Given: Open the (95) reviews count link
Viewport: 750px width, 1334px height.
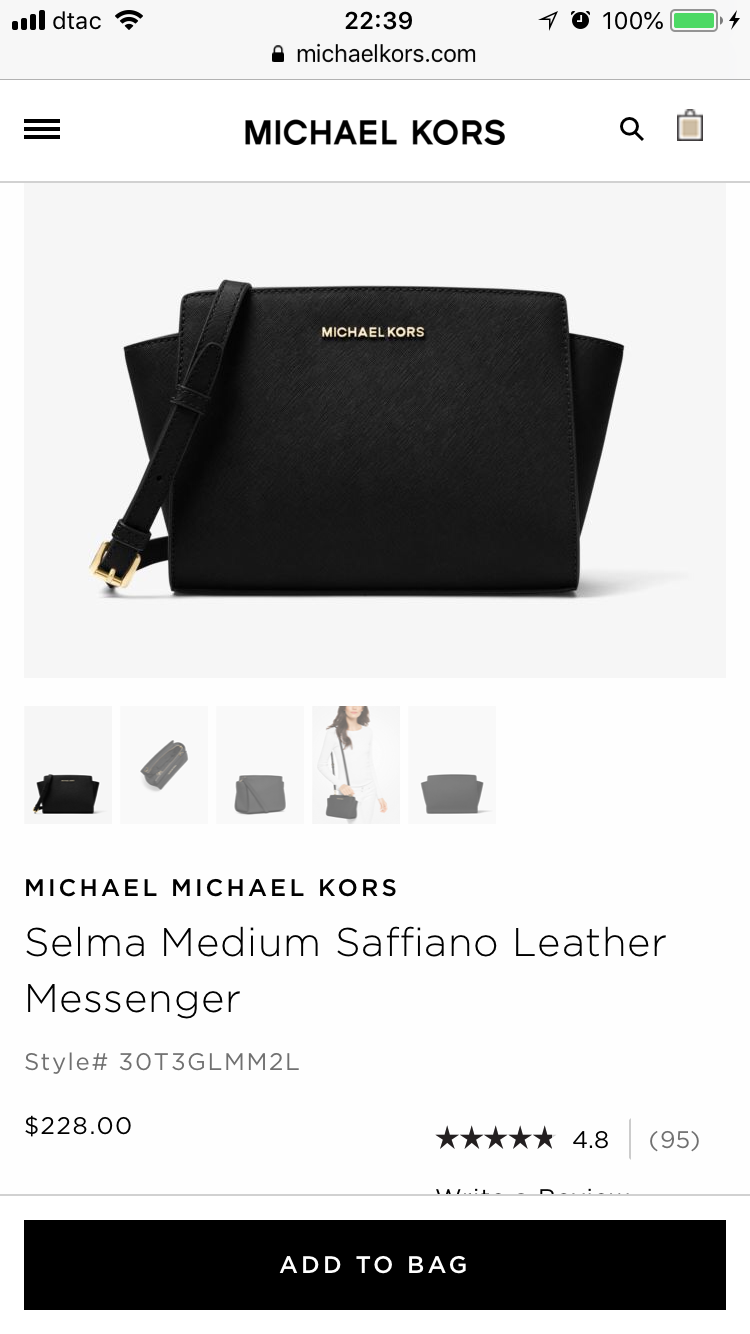Looking at the screenshot, I should coord(674,1139).
